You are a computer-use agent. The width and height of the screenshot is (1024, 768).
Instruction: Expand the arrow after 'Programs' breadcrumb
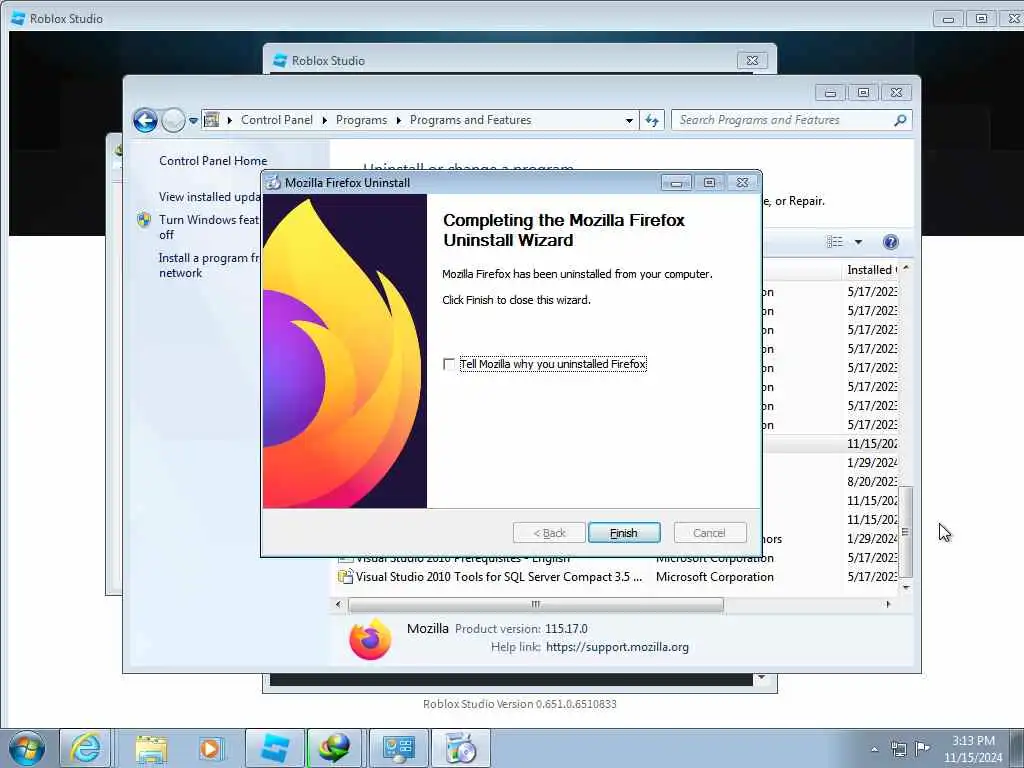click(x=398, y=120)
